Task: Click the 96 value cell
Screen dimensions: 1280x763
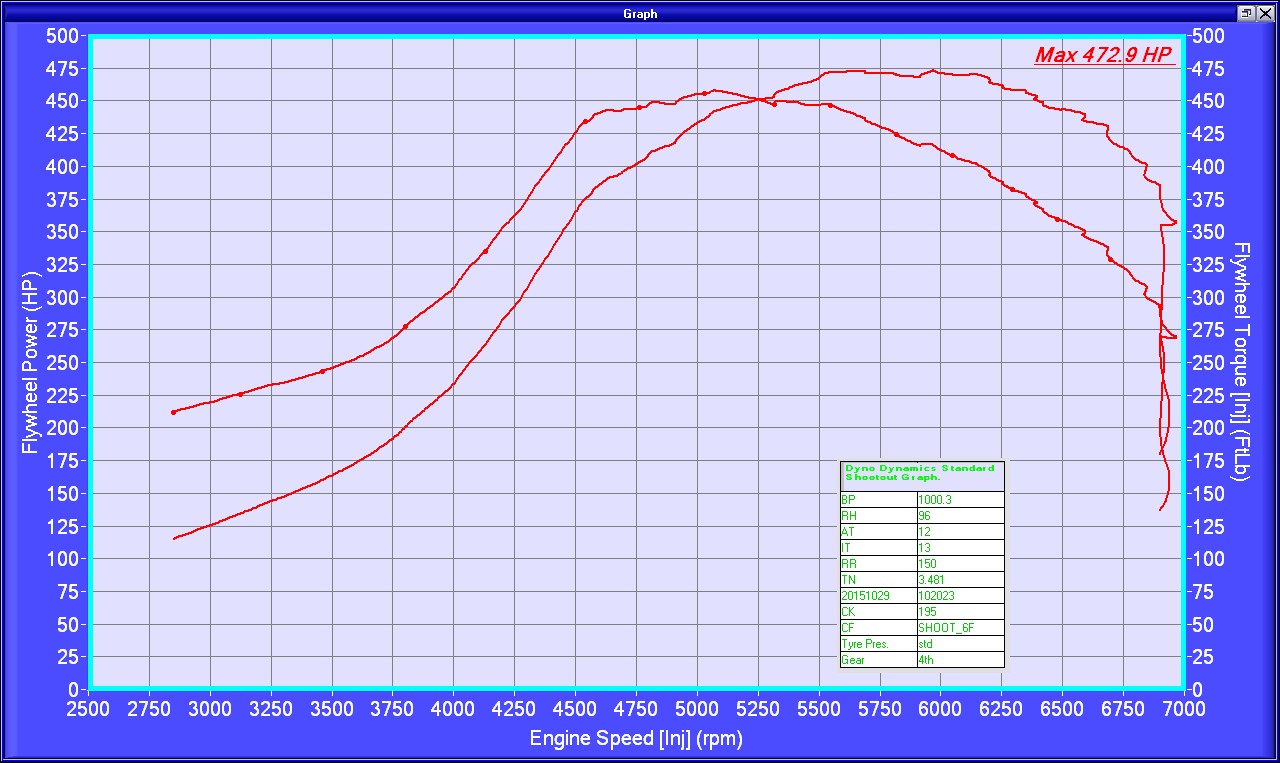Action: pyautogui.click(x=960, y=516)
